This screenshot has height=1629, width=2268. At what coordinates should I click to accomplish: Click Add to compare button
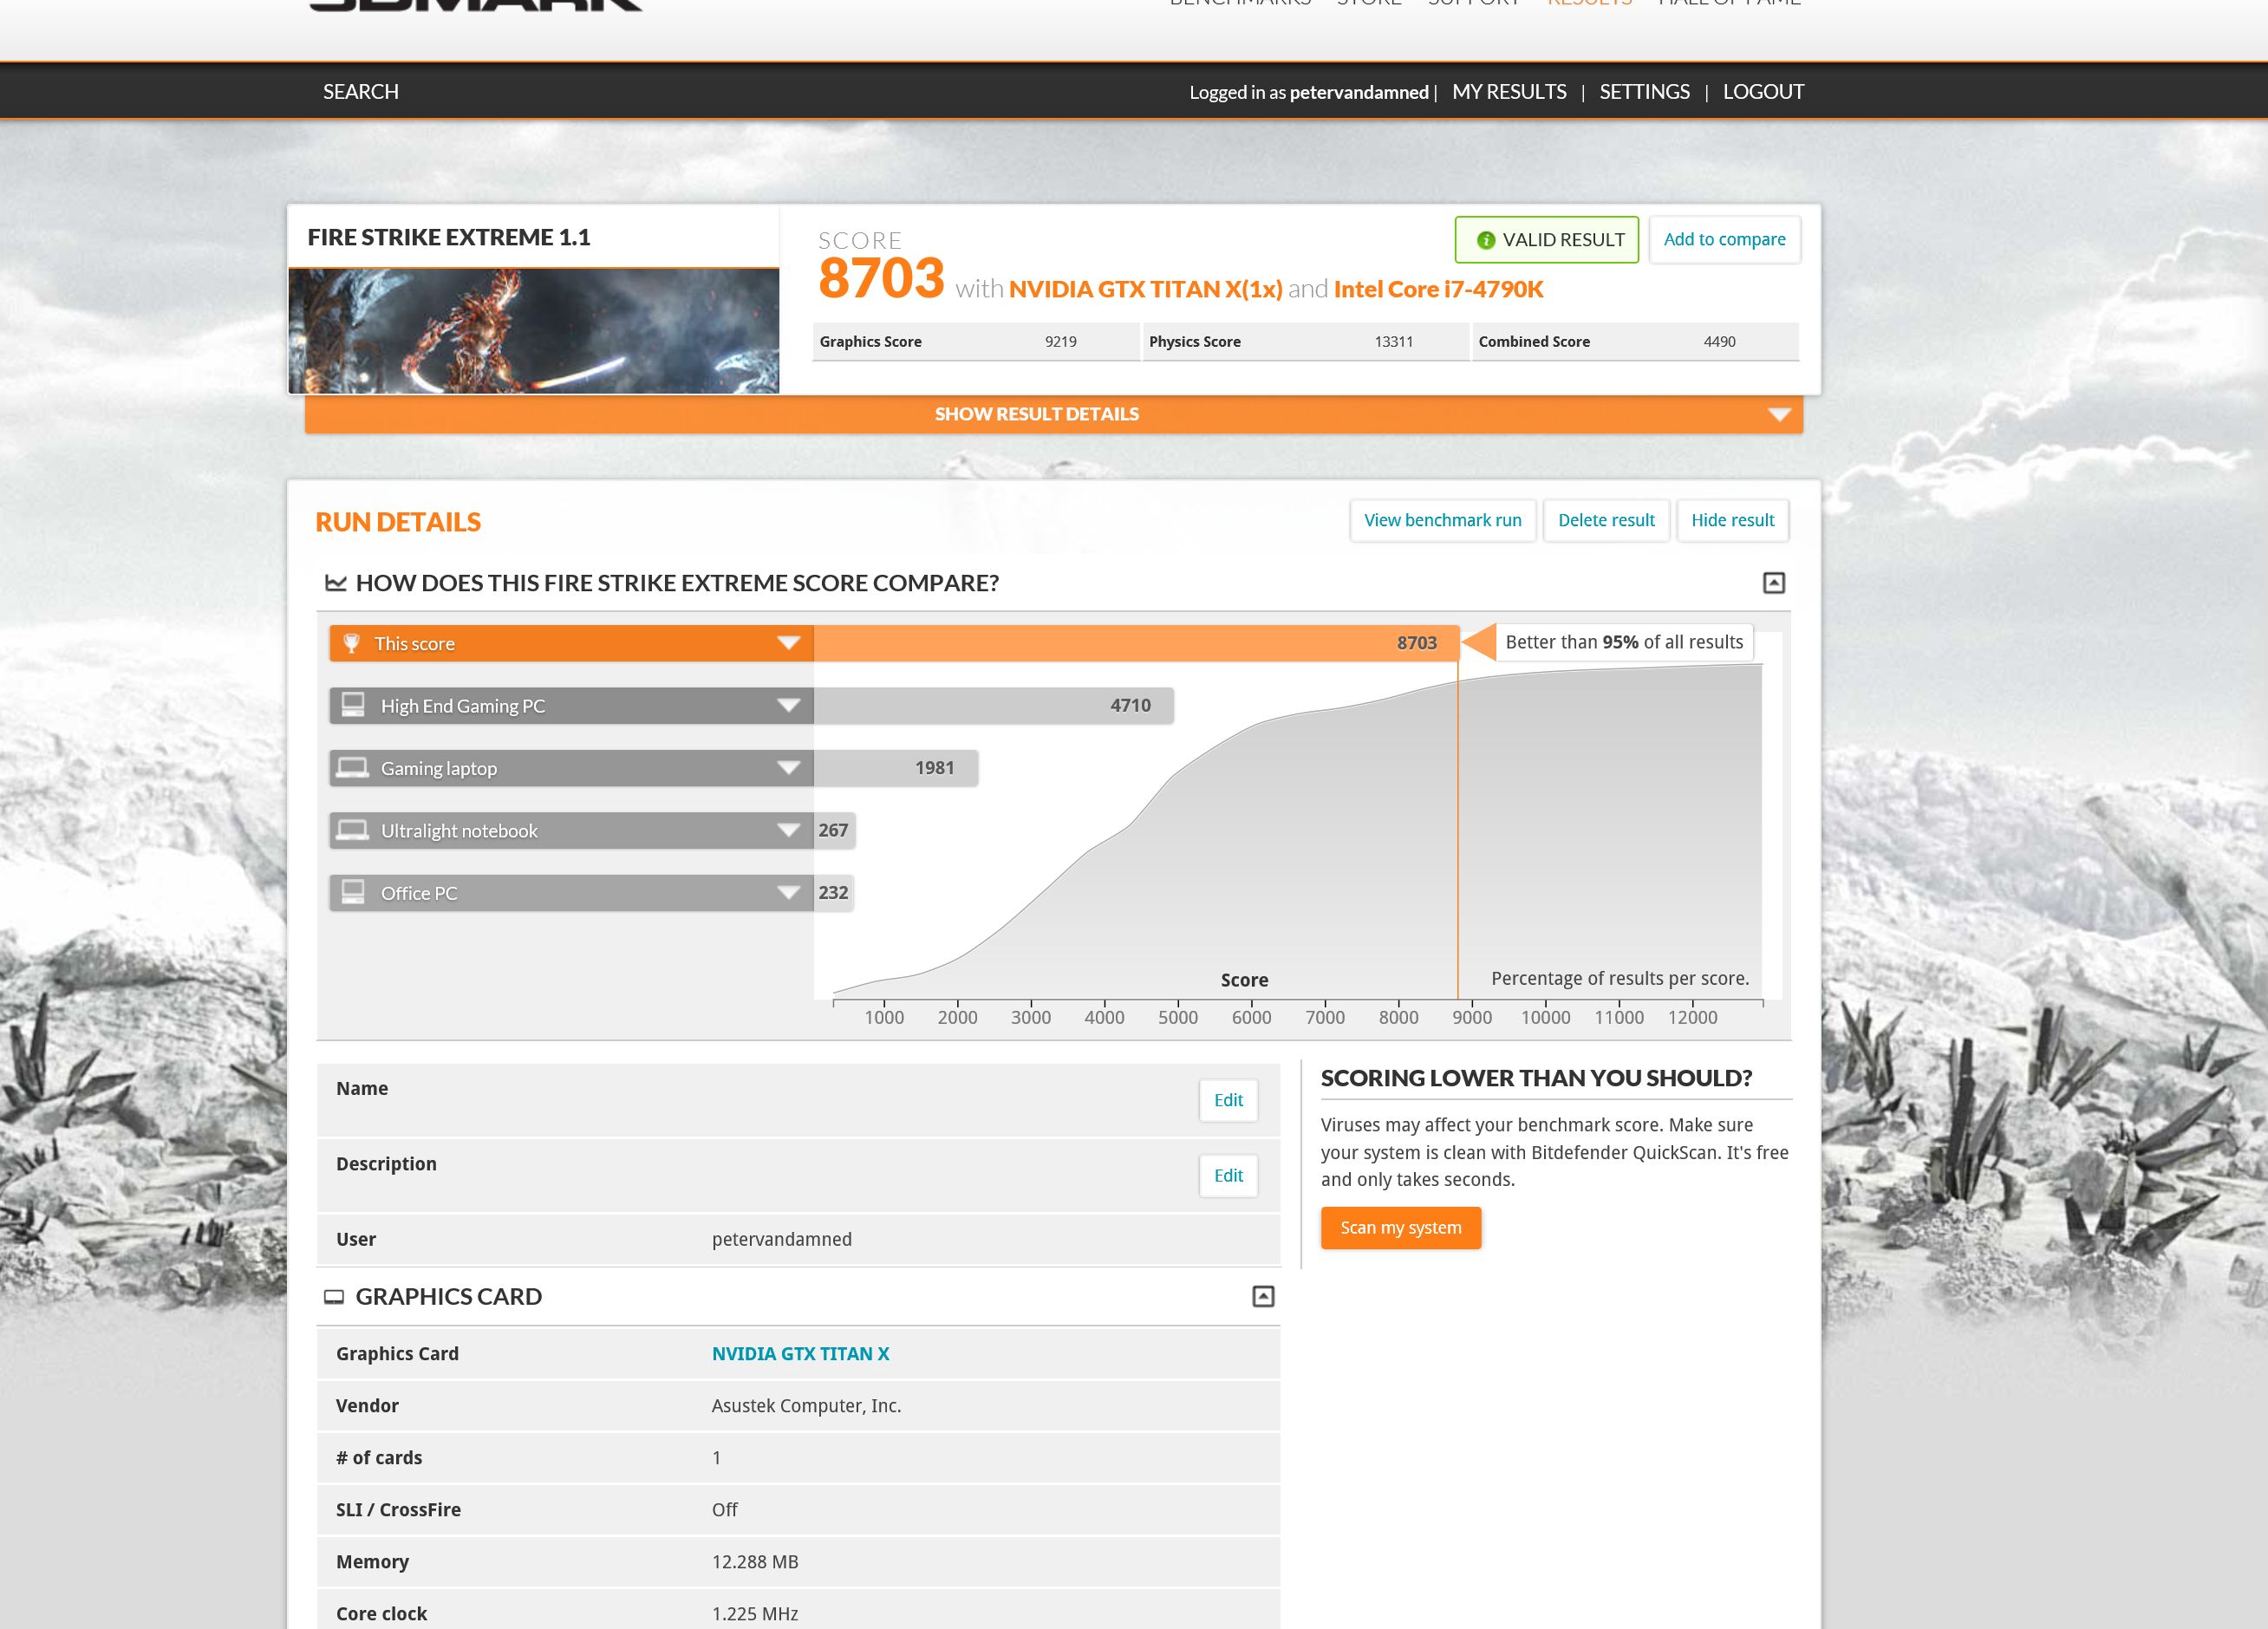point(1724,240)
